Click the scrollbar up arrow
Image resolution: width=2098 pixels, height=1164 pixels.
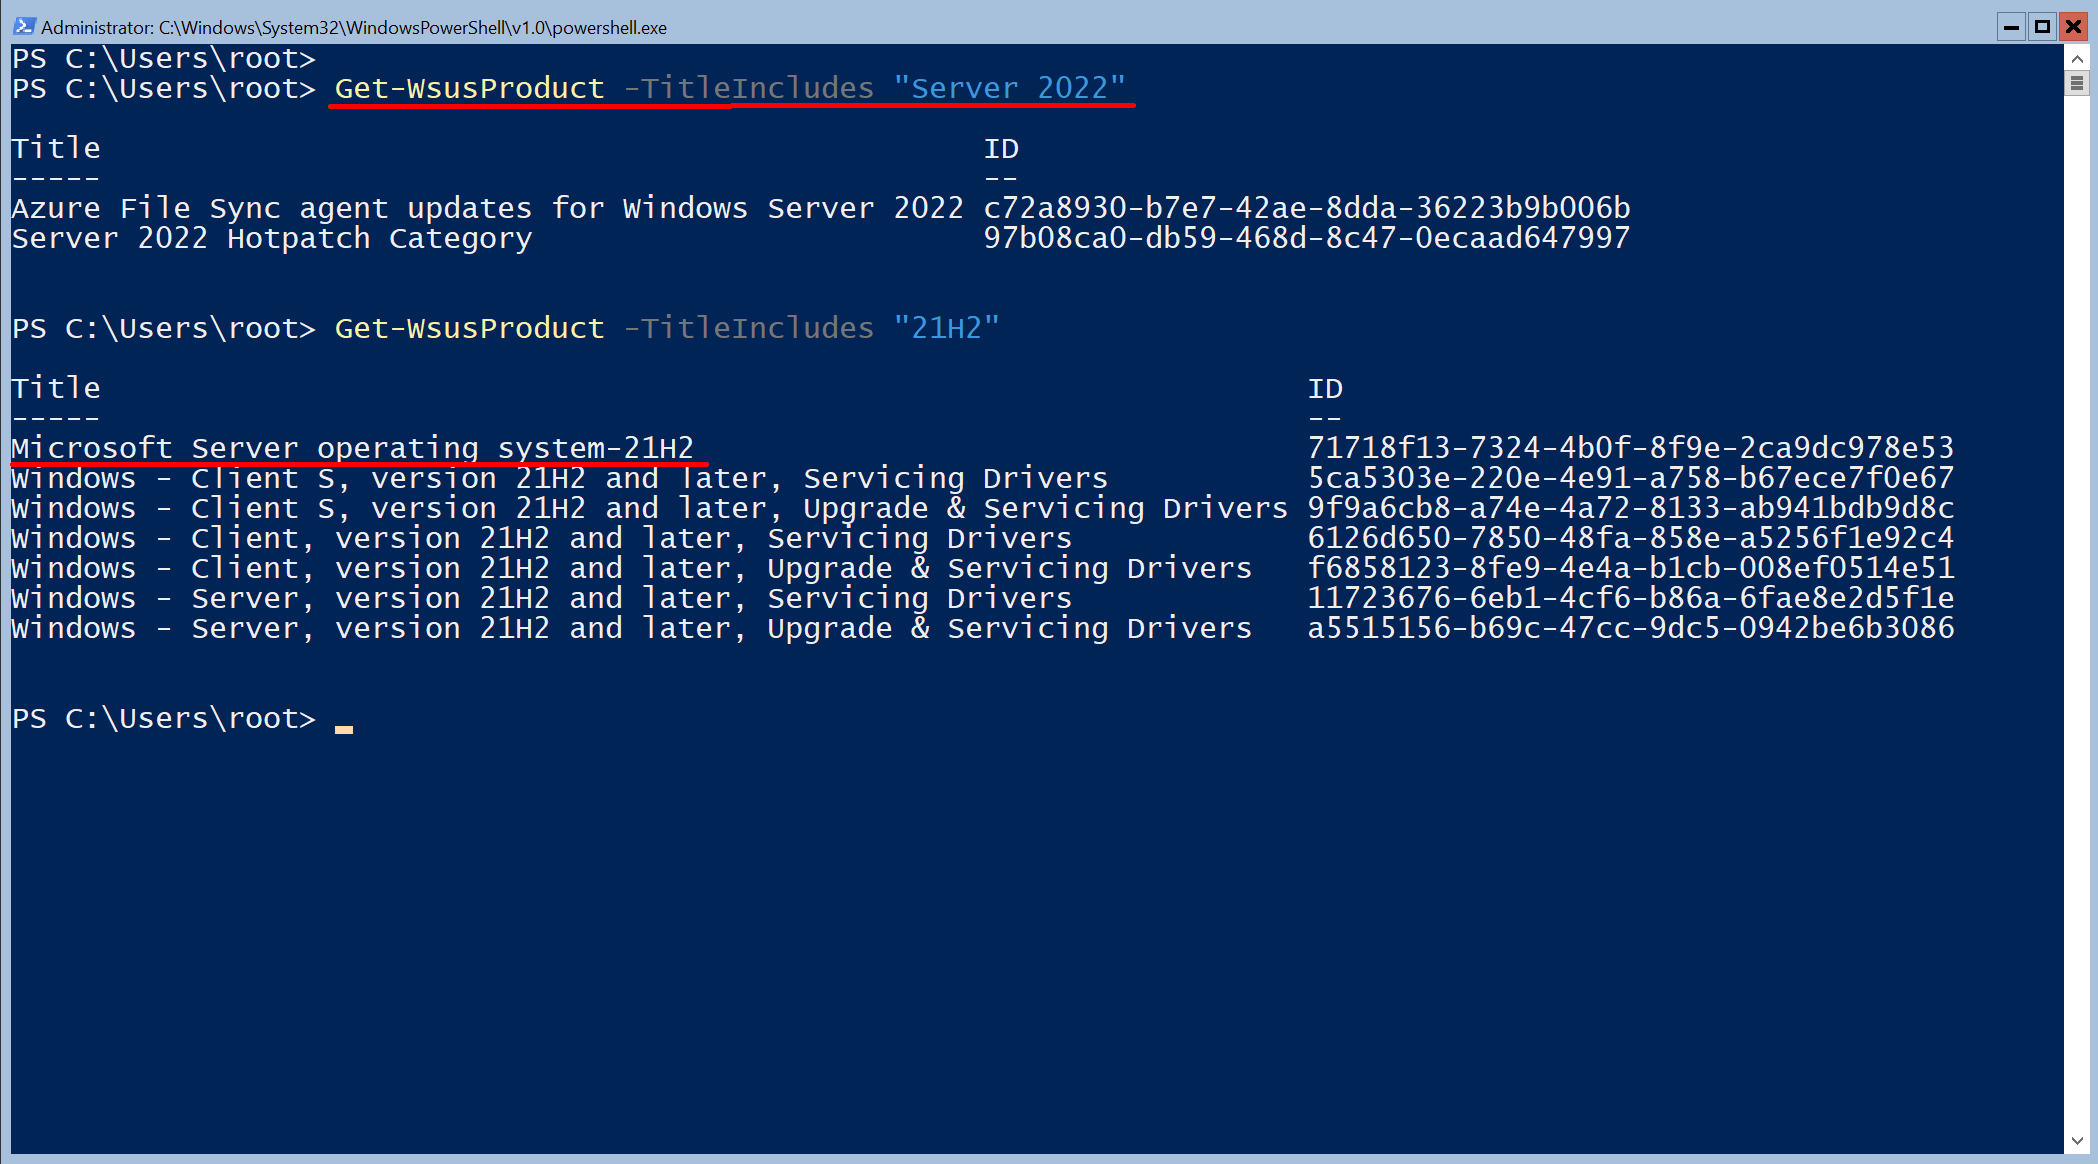click(x=2077, y=58)
